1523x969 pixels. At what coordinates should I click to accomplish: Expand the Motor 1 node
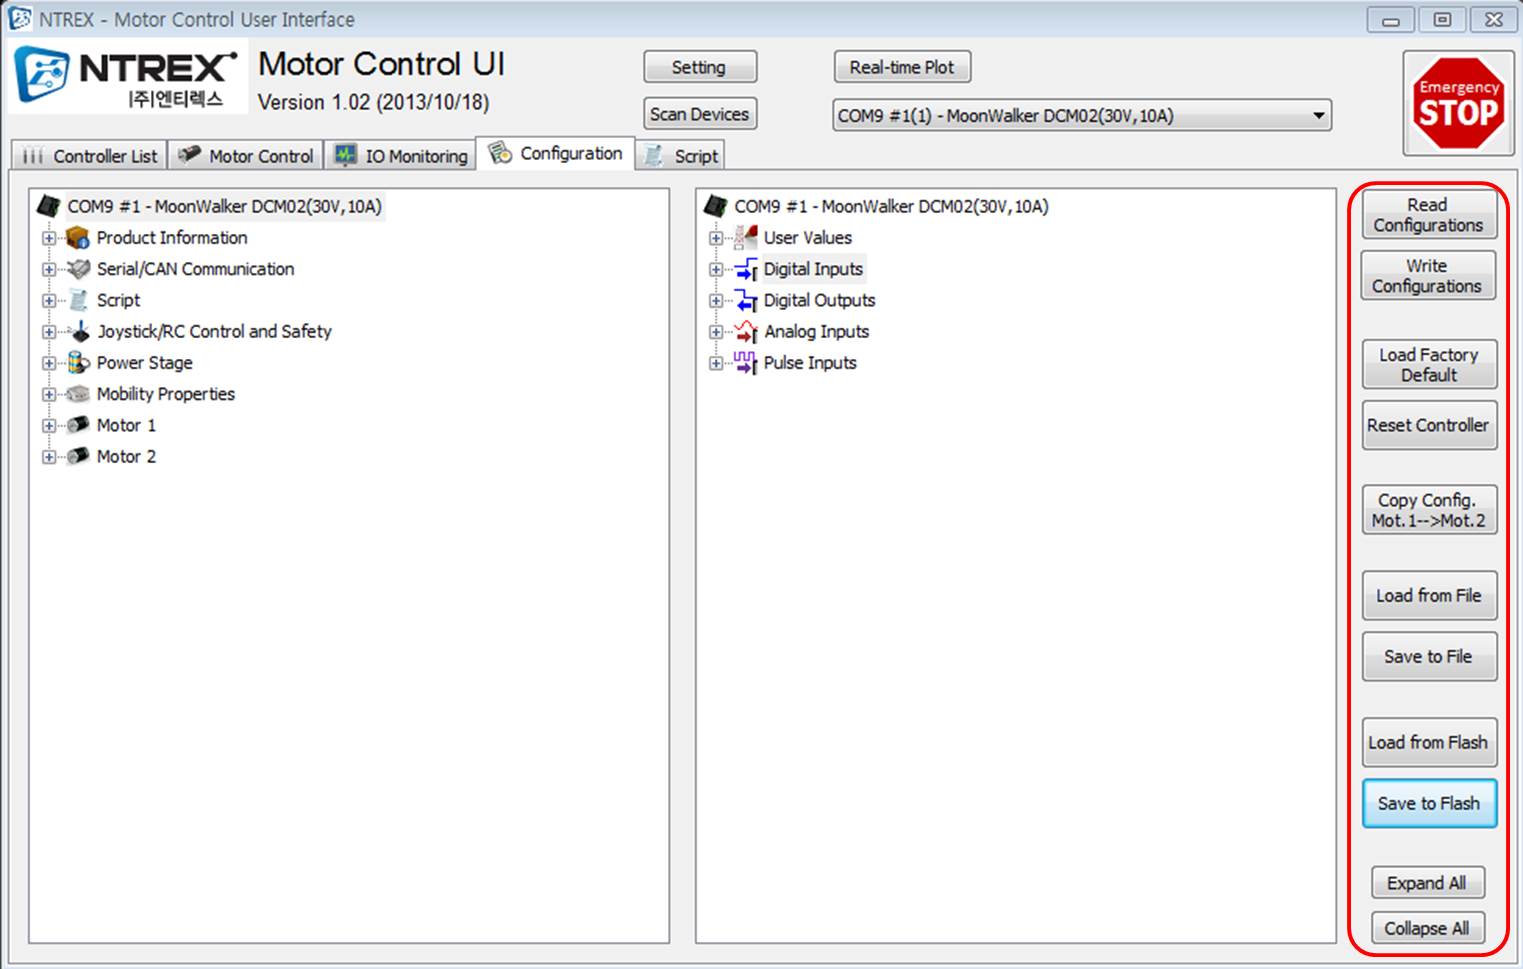coord(48,425)
